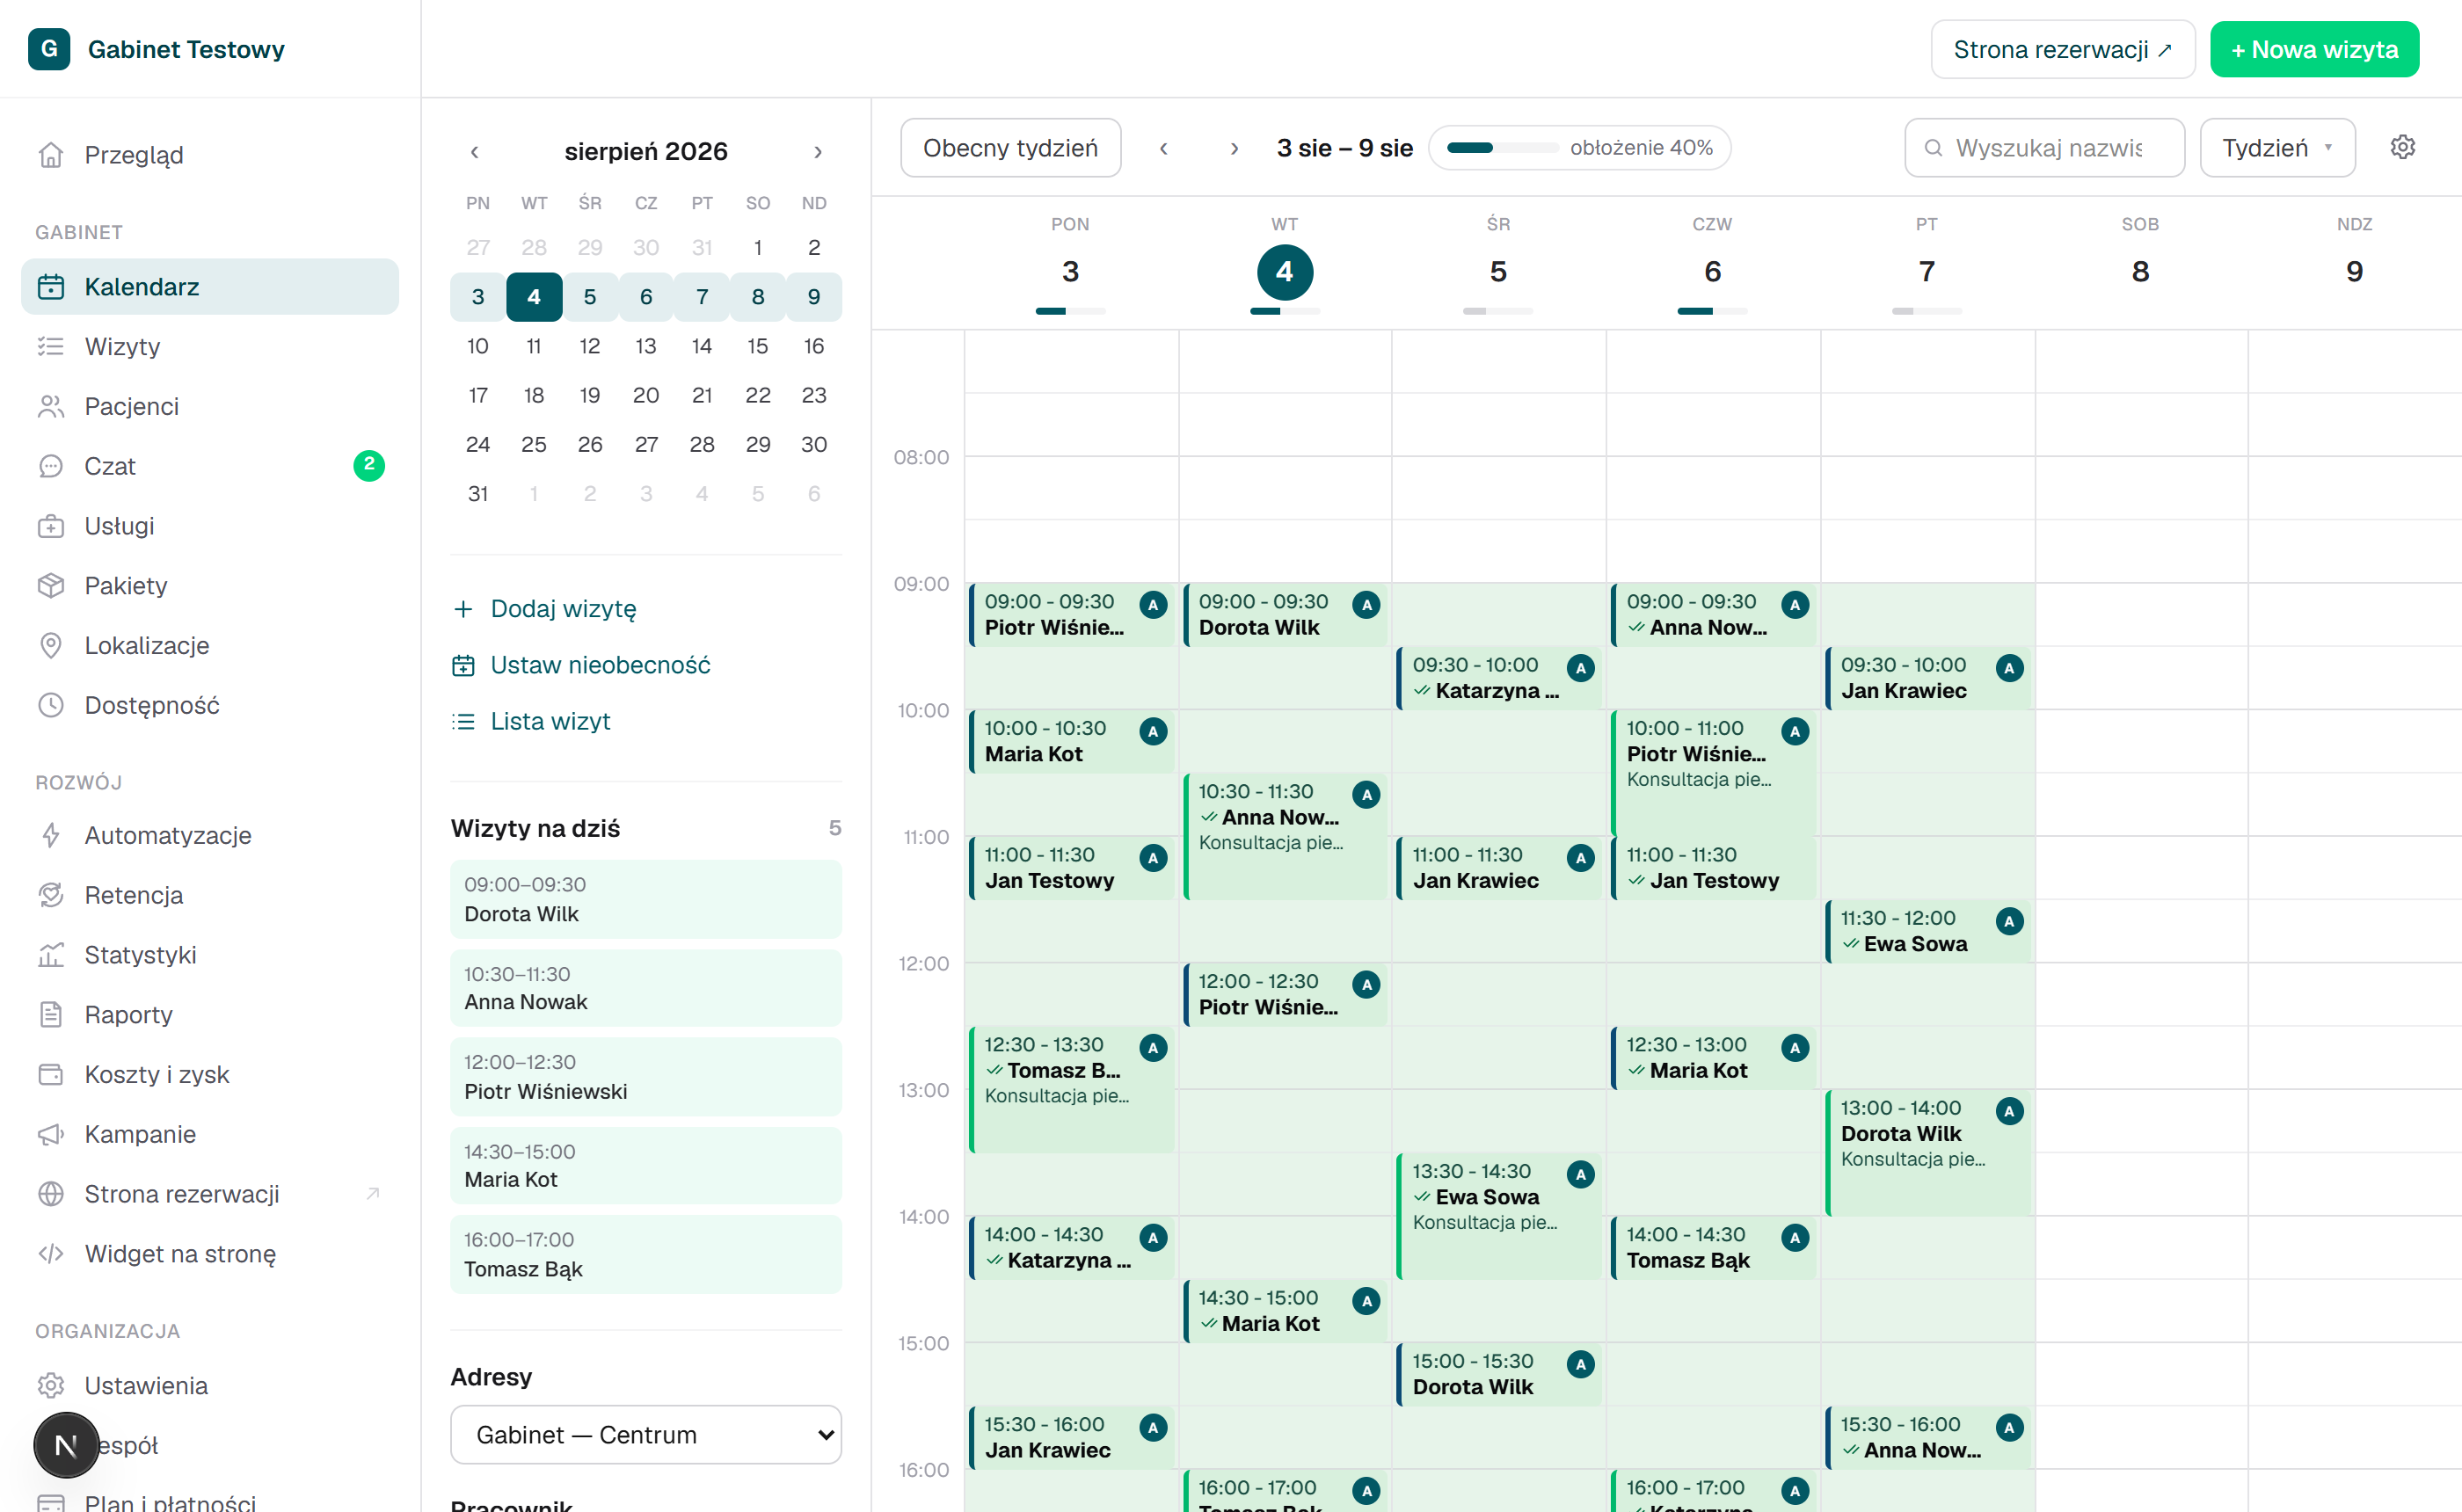The image size is (2462, 1512).
Task: Open Monday 10:00 Maria Kot appointment
Action: [x=1071, y=741]
